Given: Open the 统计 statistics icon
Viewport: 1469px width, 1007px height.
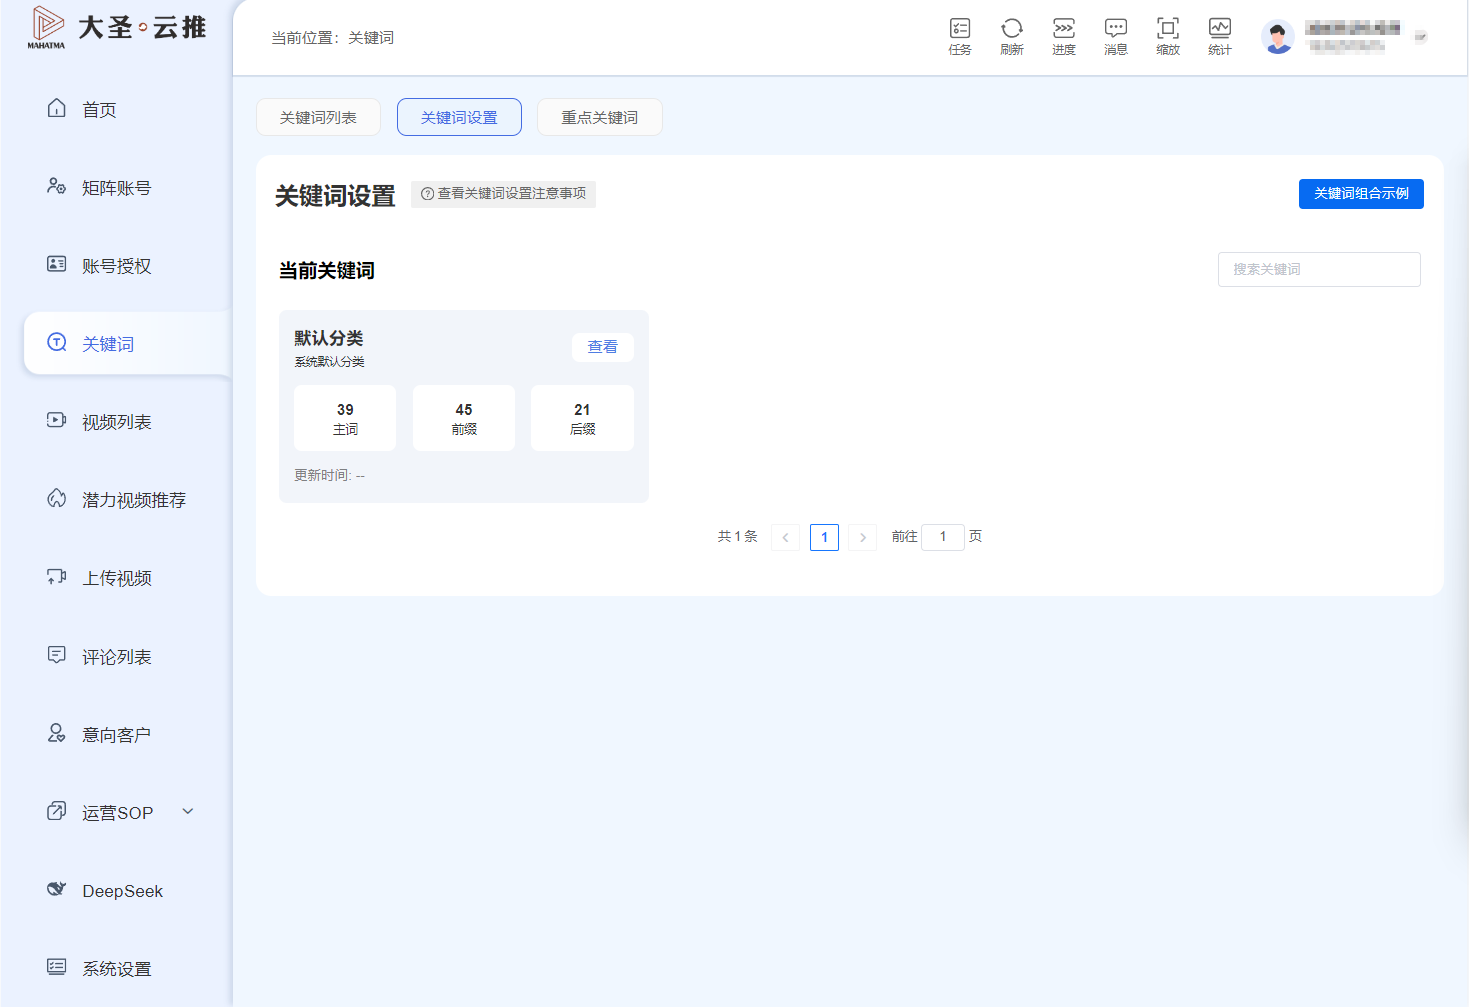Looking at the screenshot, I should [x=1220, y=36].
